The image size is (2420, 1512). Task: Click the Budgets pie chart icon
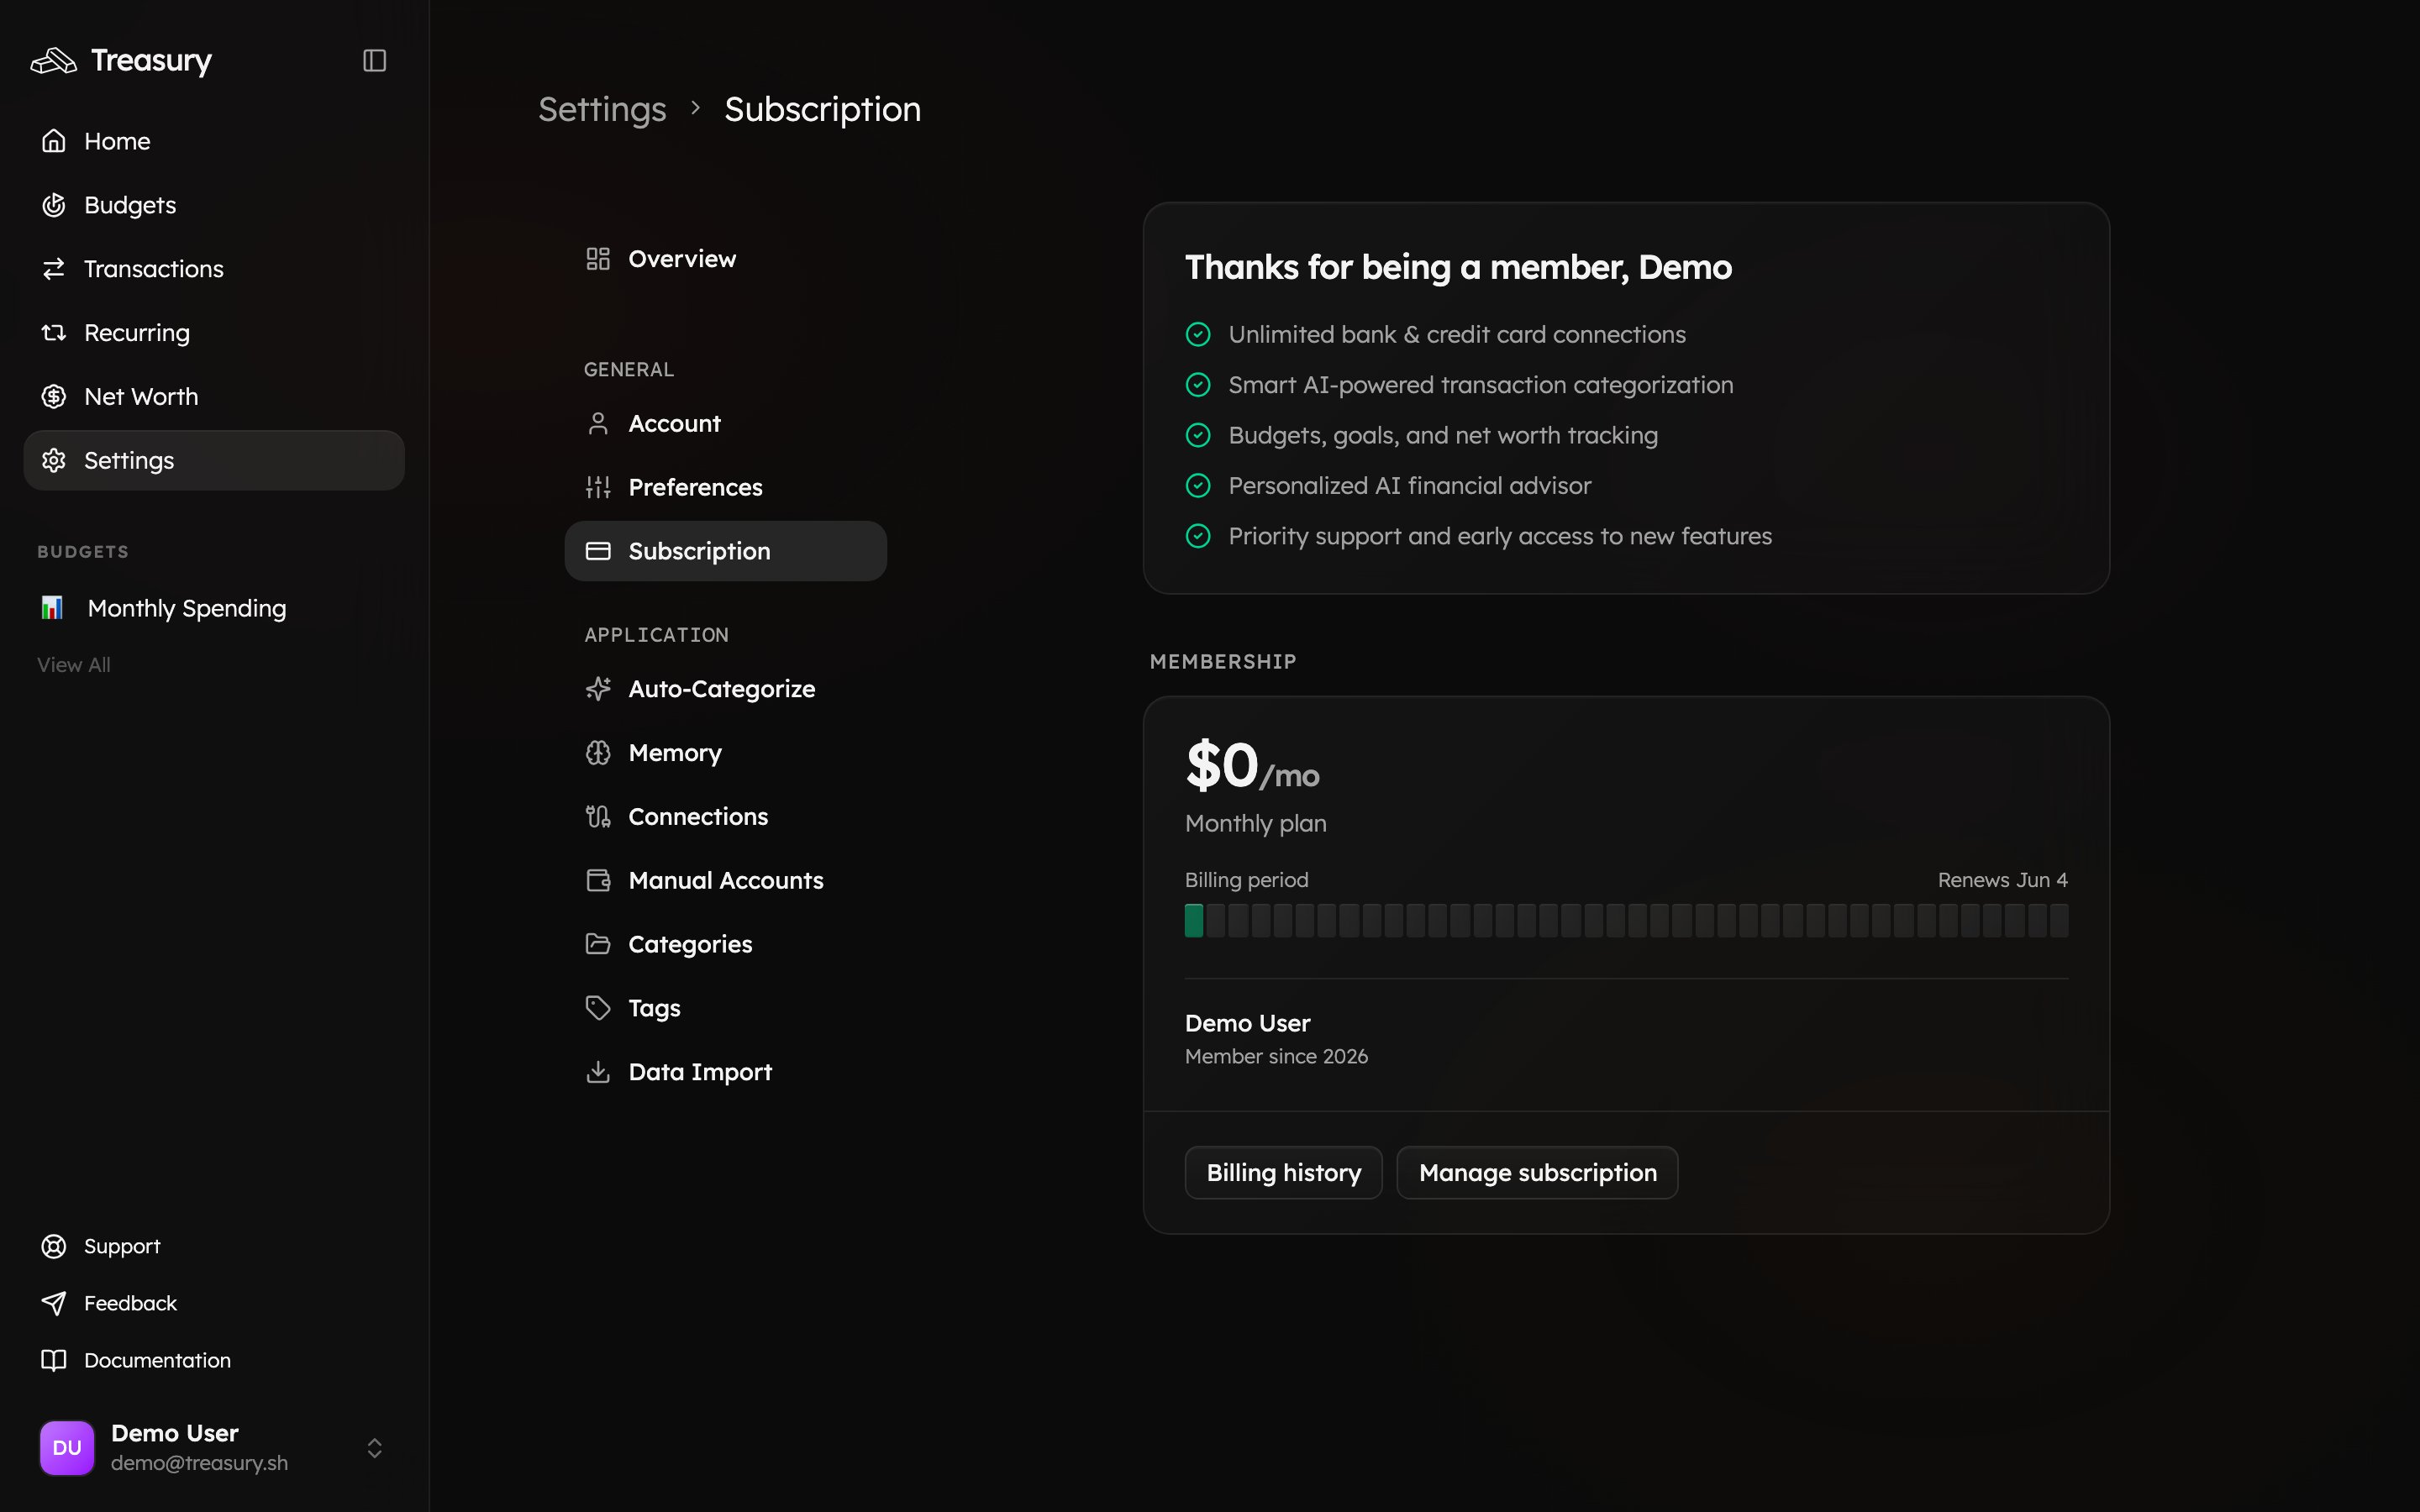coord(54,205)
